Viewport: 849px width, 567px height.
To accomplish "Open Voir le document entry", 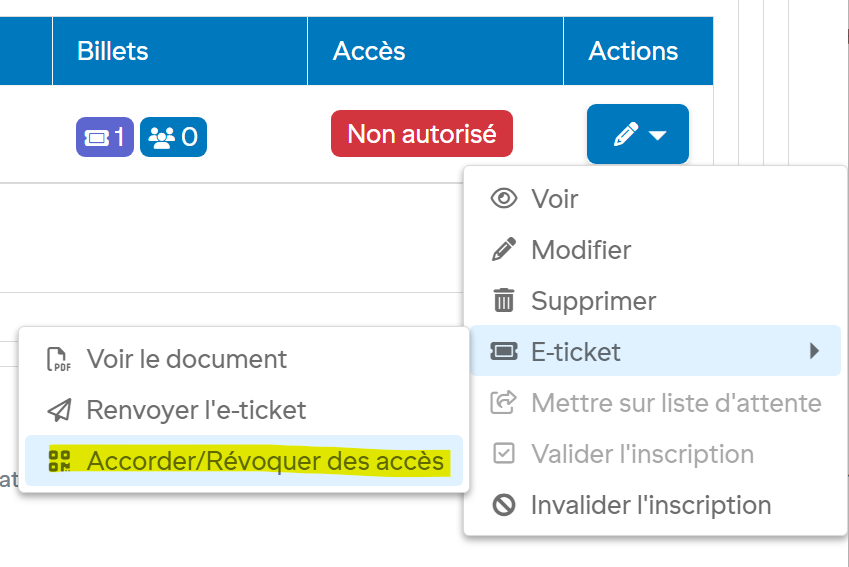I will [x=187, y=359].
